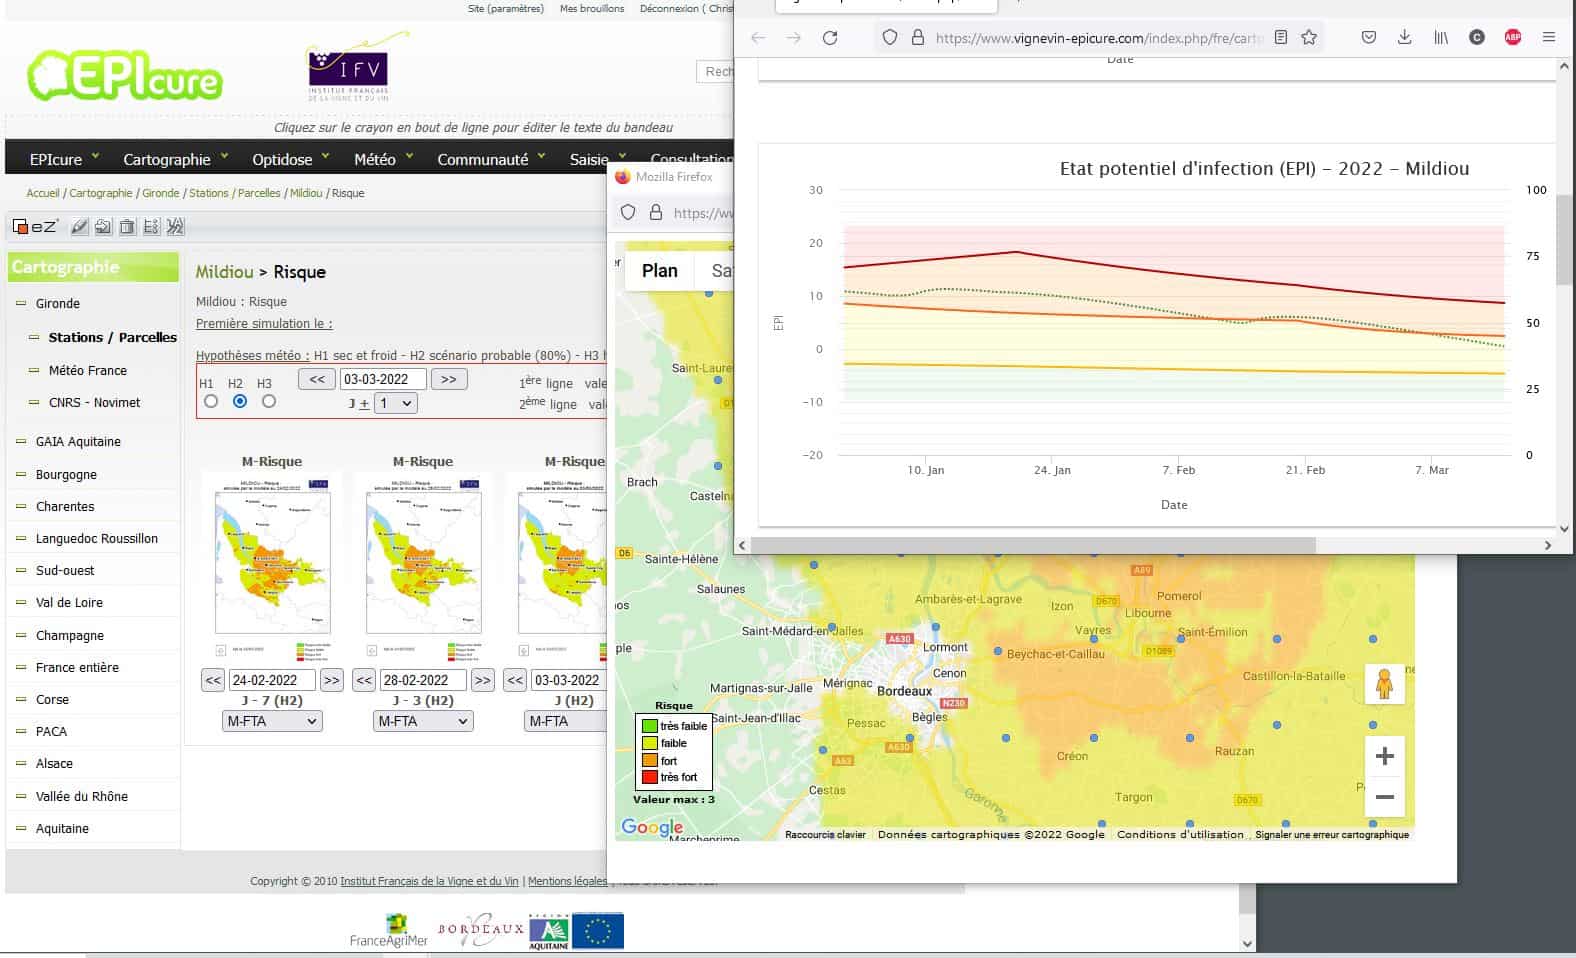
Task: Open CNRS - Novimet in sidebar
Action: (x=95, y=402)
